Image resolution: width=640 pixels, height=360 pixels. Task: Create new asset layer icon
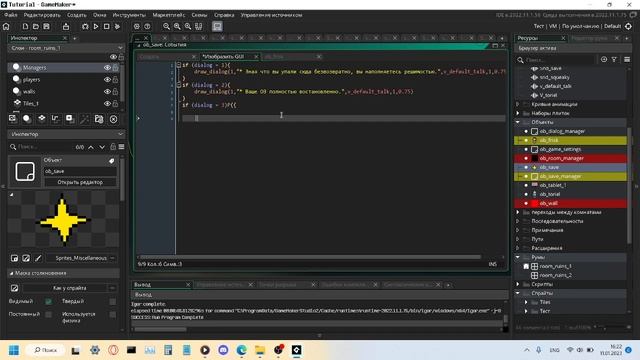(x=70, y=119)
